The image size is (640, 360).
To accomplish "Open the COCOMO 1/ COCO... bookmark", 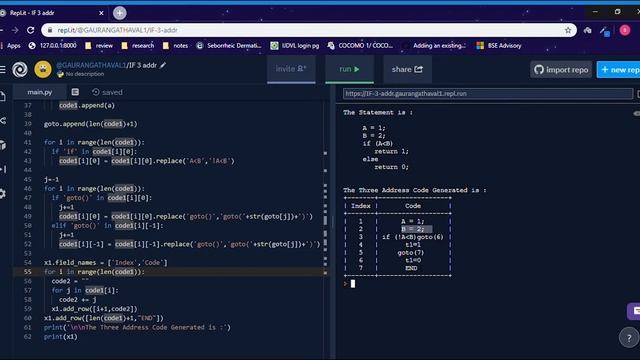I will point(360,46).
